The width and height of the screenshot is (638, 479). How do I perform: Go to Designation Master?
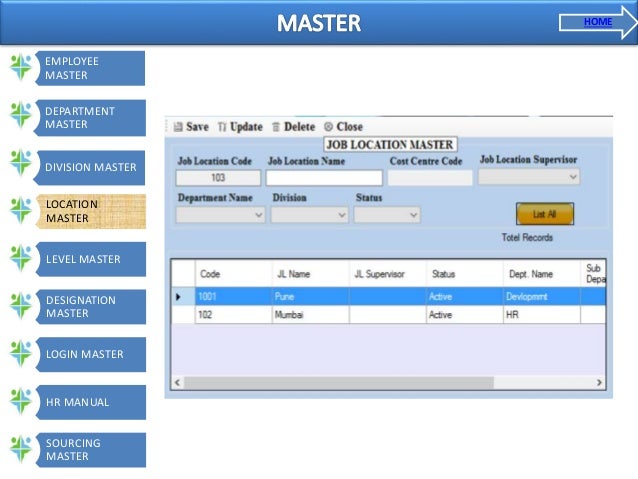91,307
